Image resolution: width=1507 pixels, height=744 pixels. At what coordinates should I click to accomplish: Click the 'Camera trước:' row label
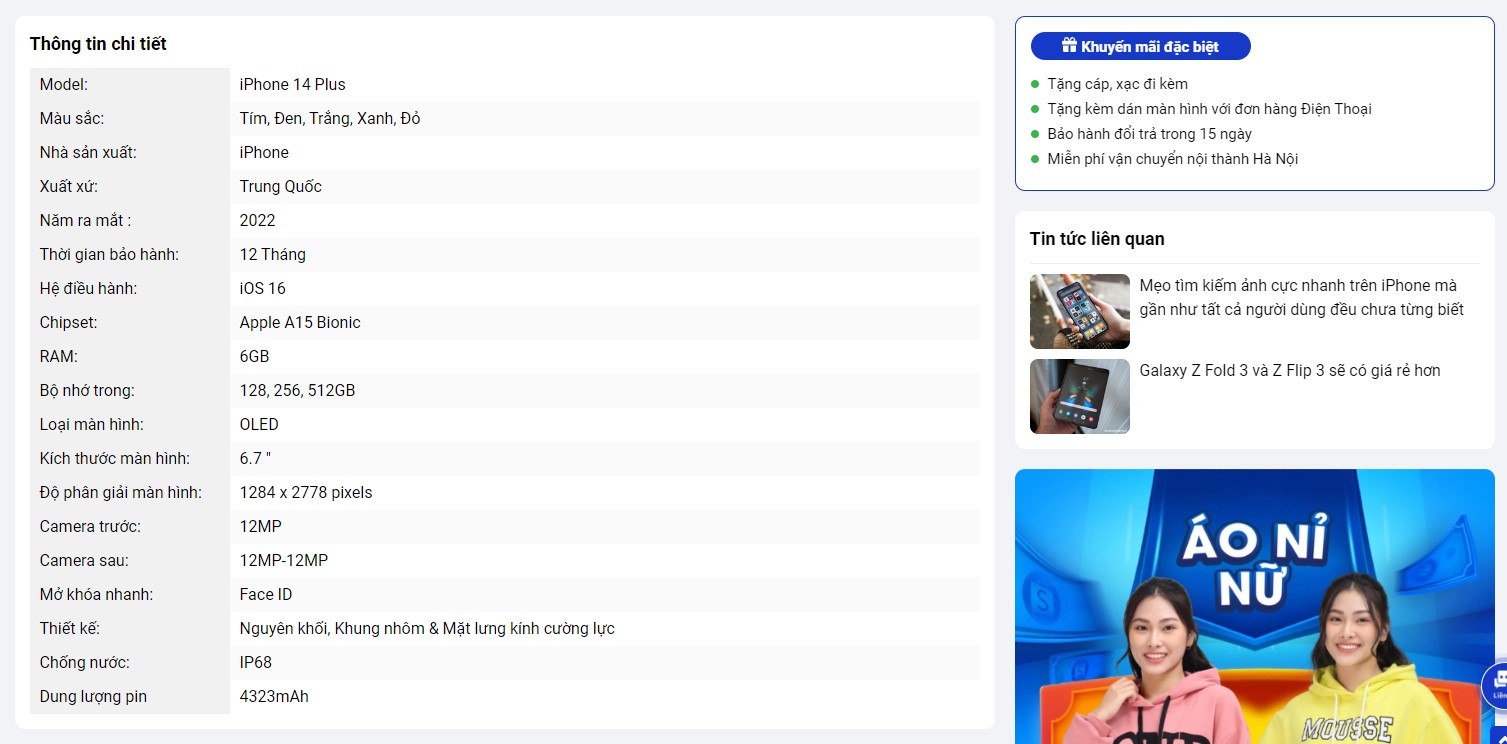pyautogui.click(x=90, y=527)
